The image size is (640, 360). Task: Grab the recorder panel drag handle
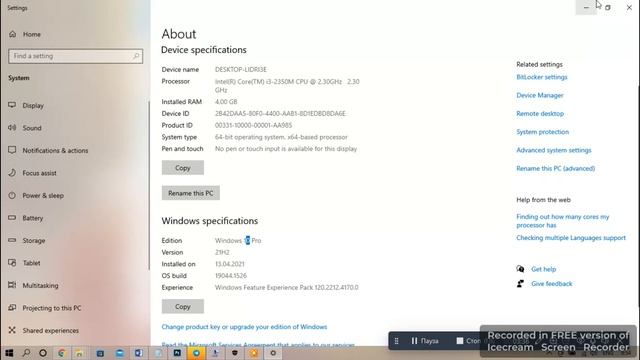(x=396, y=341)
